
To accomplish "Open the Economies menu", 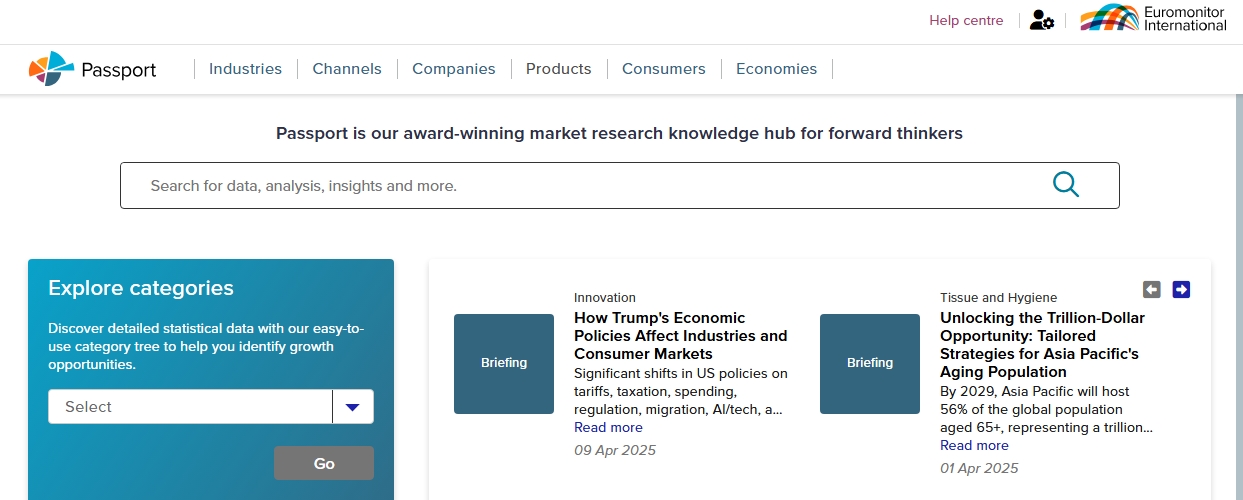I will (776, 69).
